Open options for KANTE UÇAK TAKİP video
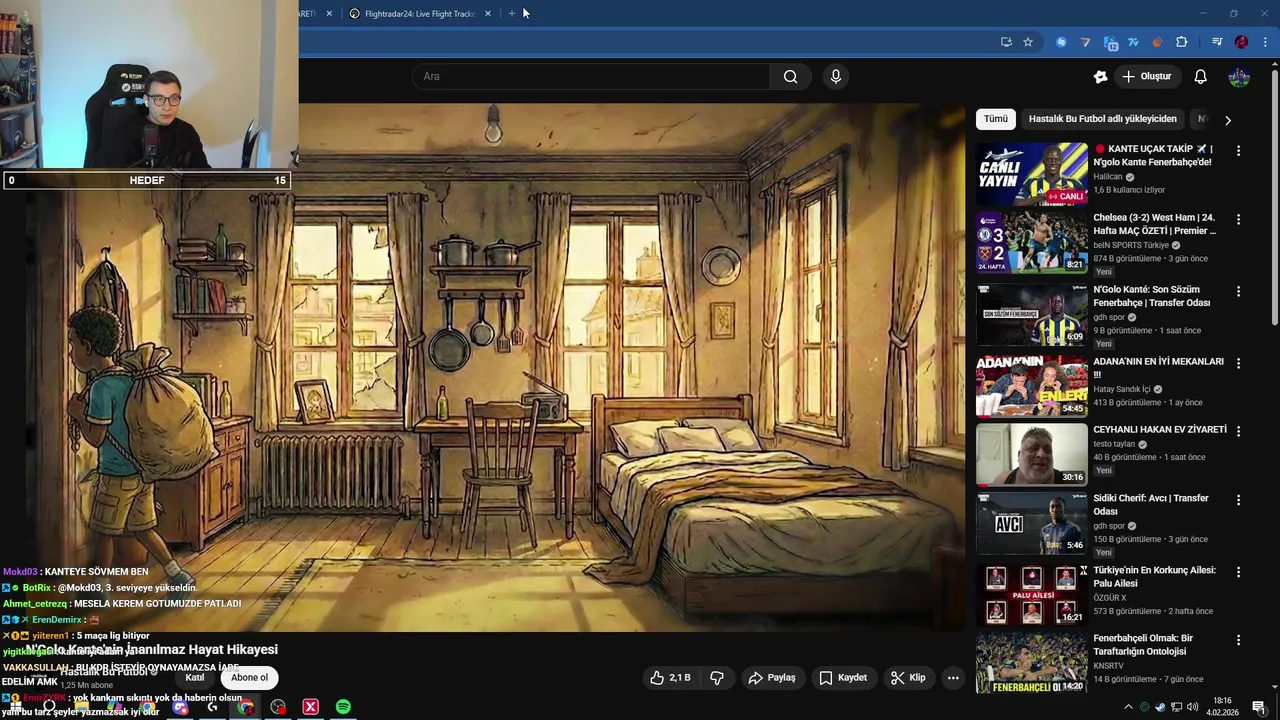 tap(1238, 151)
